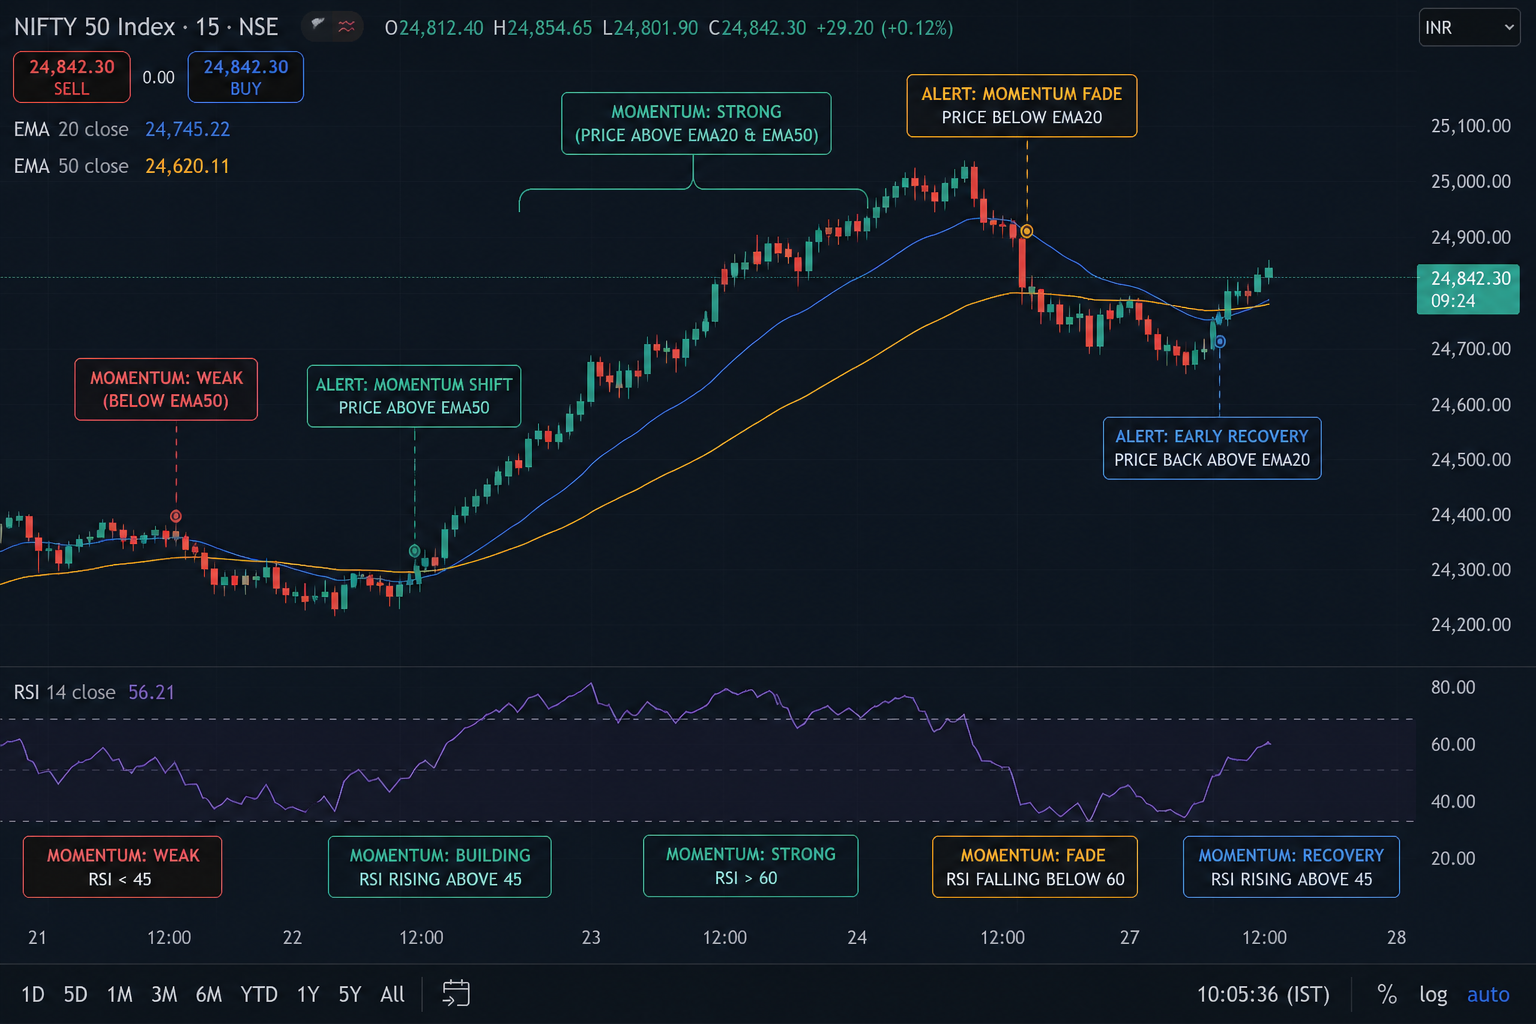
Task: Click the RSI value 56.21
Action: [x=151, y=692]
